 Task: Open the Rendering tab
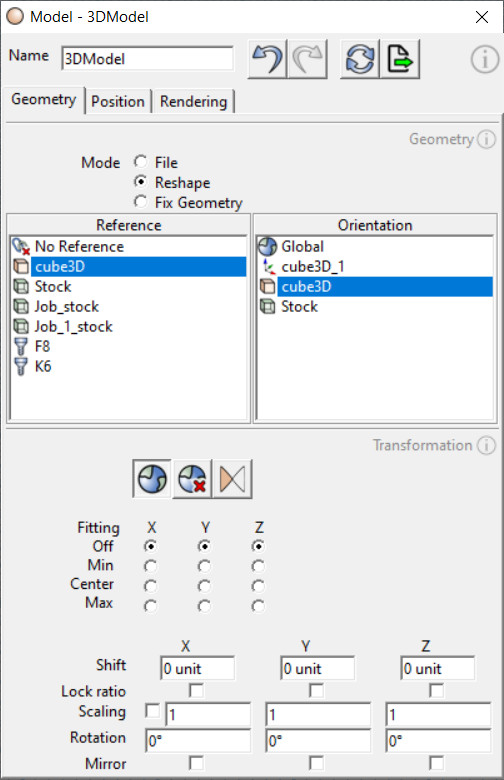point(194,101)
